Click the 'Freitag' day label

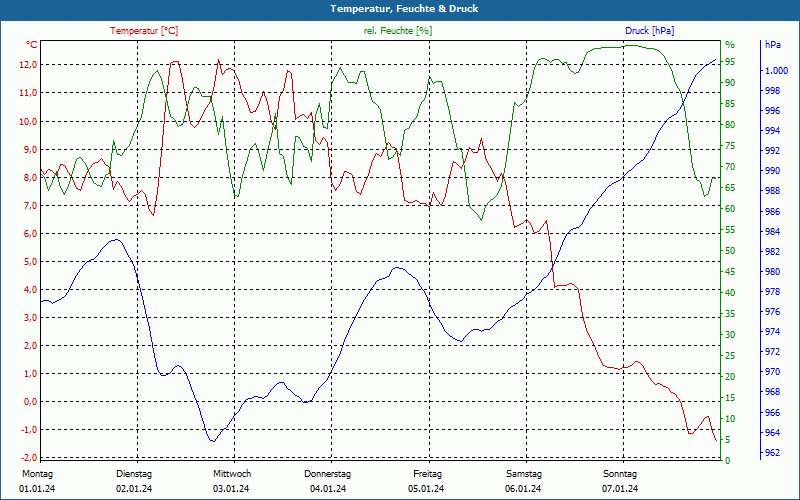pyautogui.click(x=428, y=474)
